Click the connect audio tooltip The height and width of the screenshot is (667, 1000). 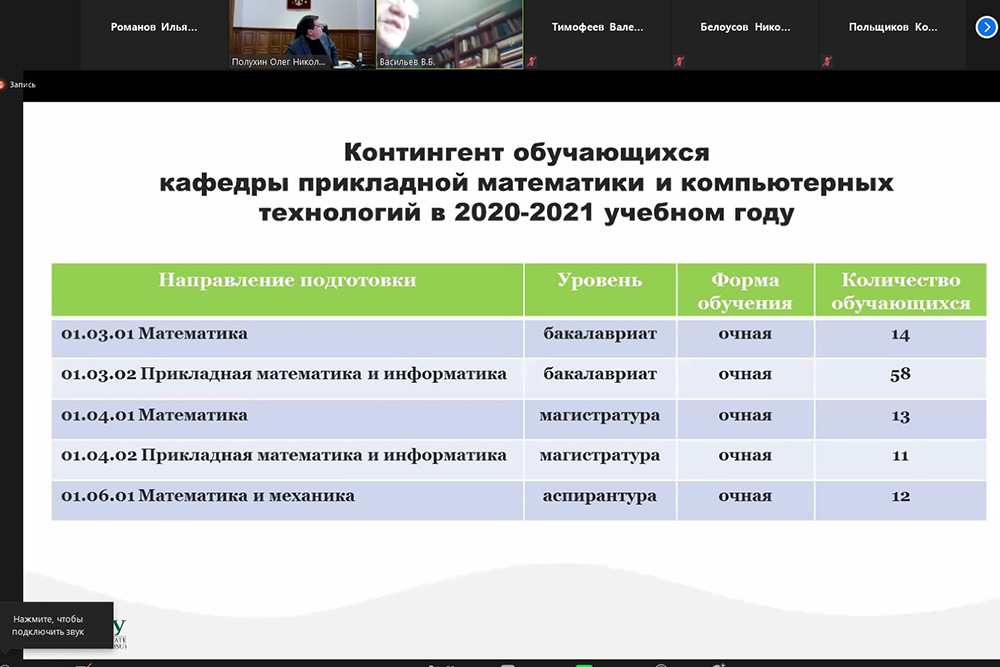[56, 626]
